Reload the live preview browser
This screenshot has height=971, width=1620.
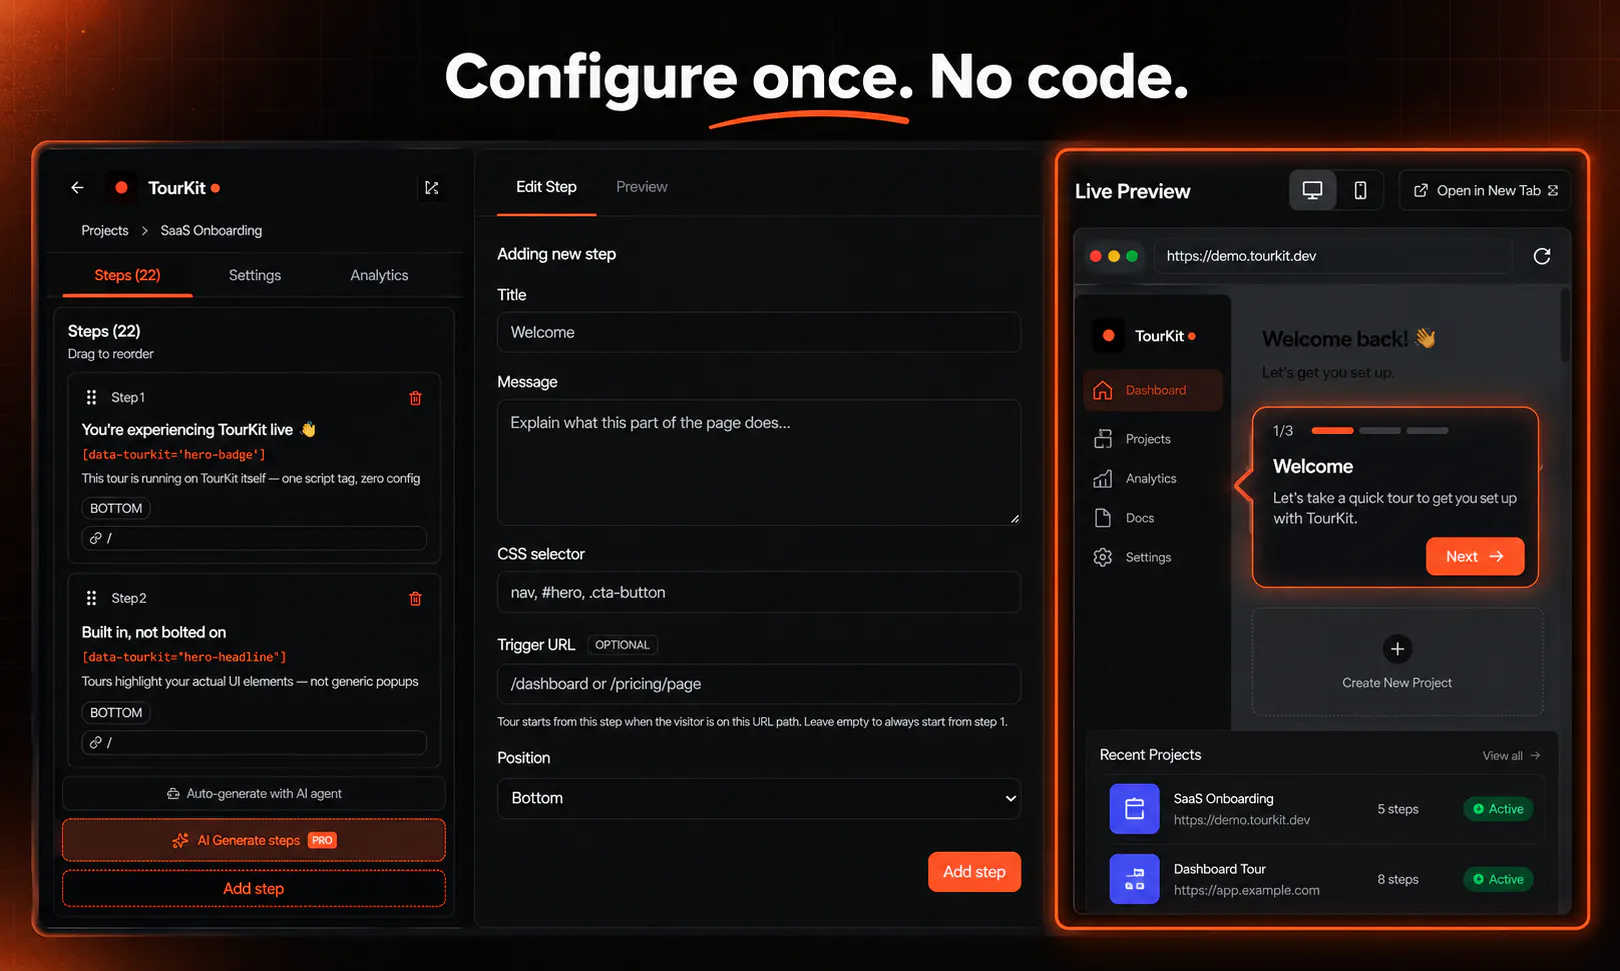pyautogui.click(x=1542, y=256)
